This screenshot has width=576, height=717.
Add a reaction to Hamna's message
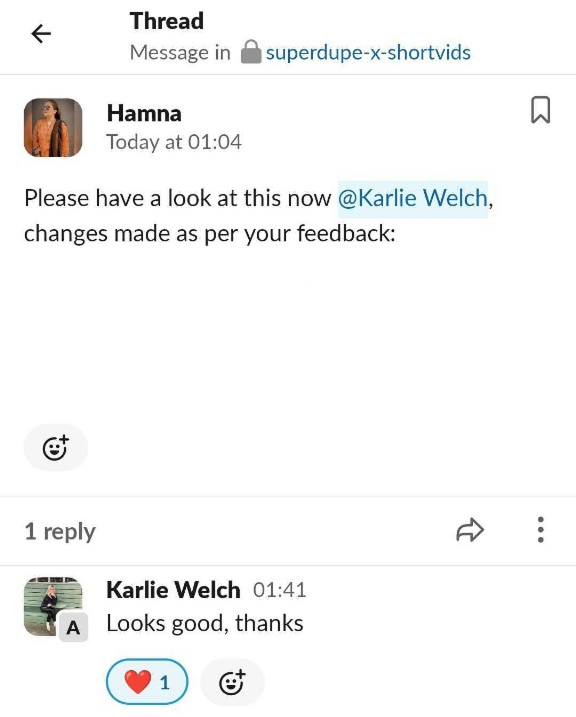(55, 448)
